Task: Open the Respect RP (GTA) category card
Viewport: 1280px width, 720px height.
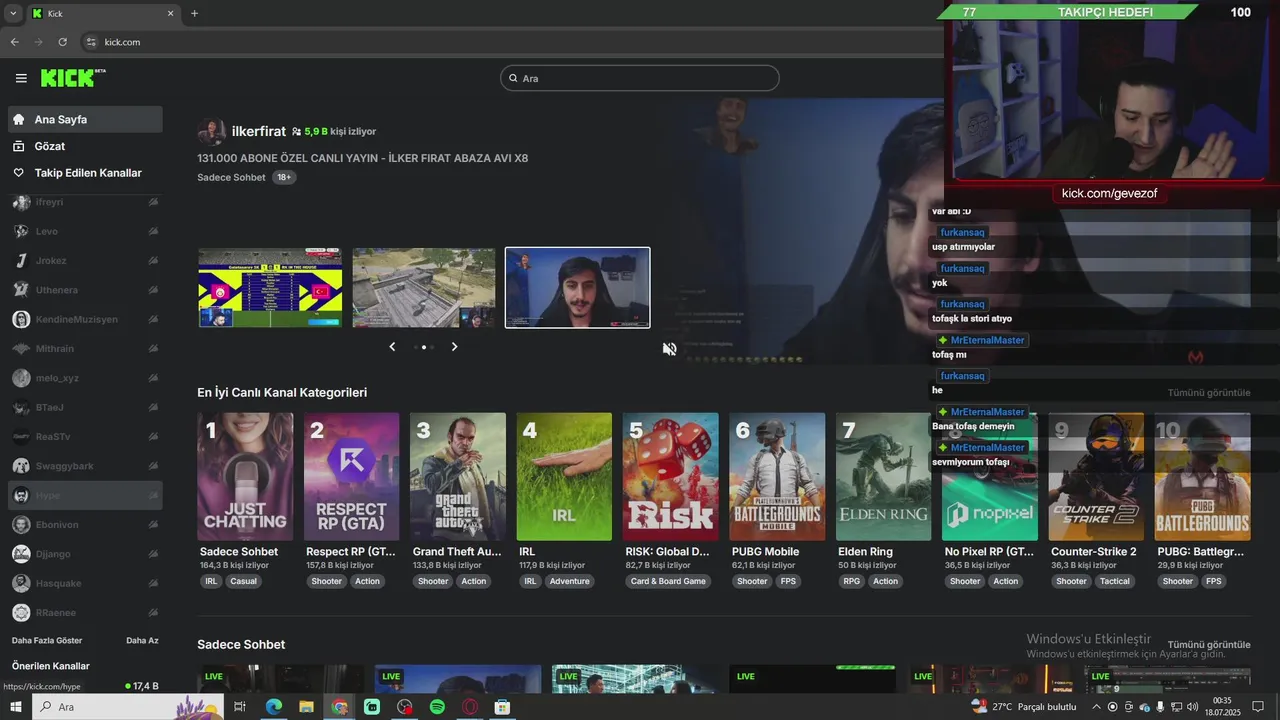Action: [351, 477]
